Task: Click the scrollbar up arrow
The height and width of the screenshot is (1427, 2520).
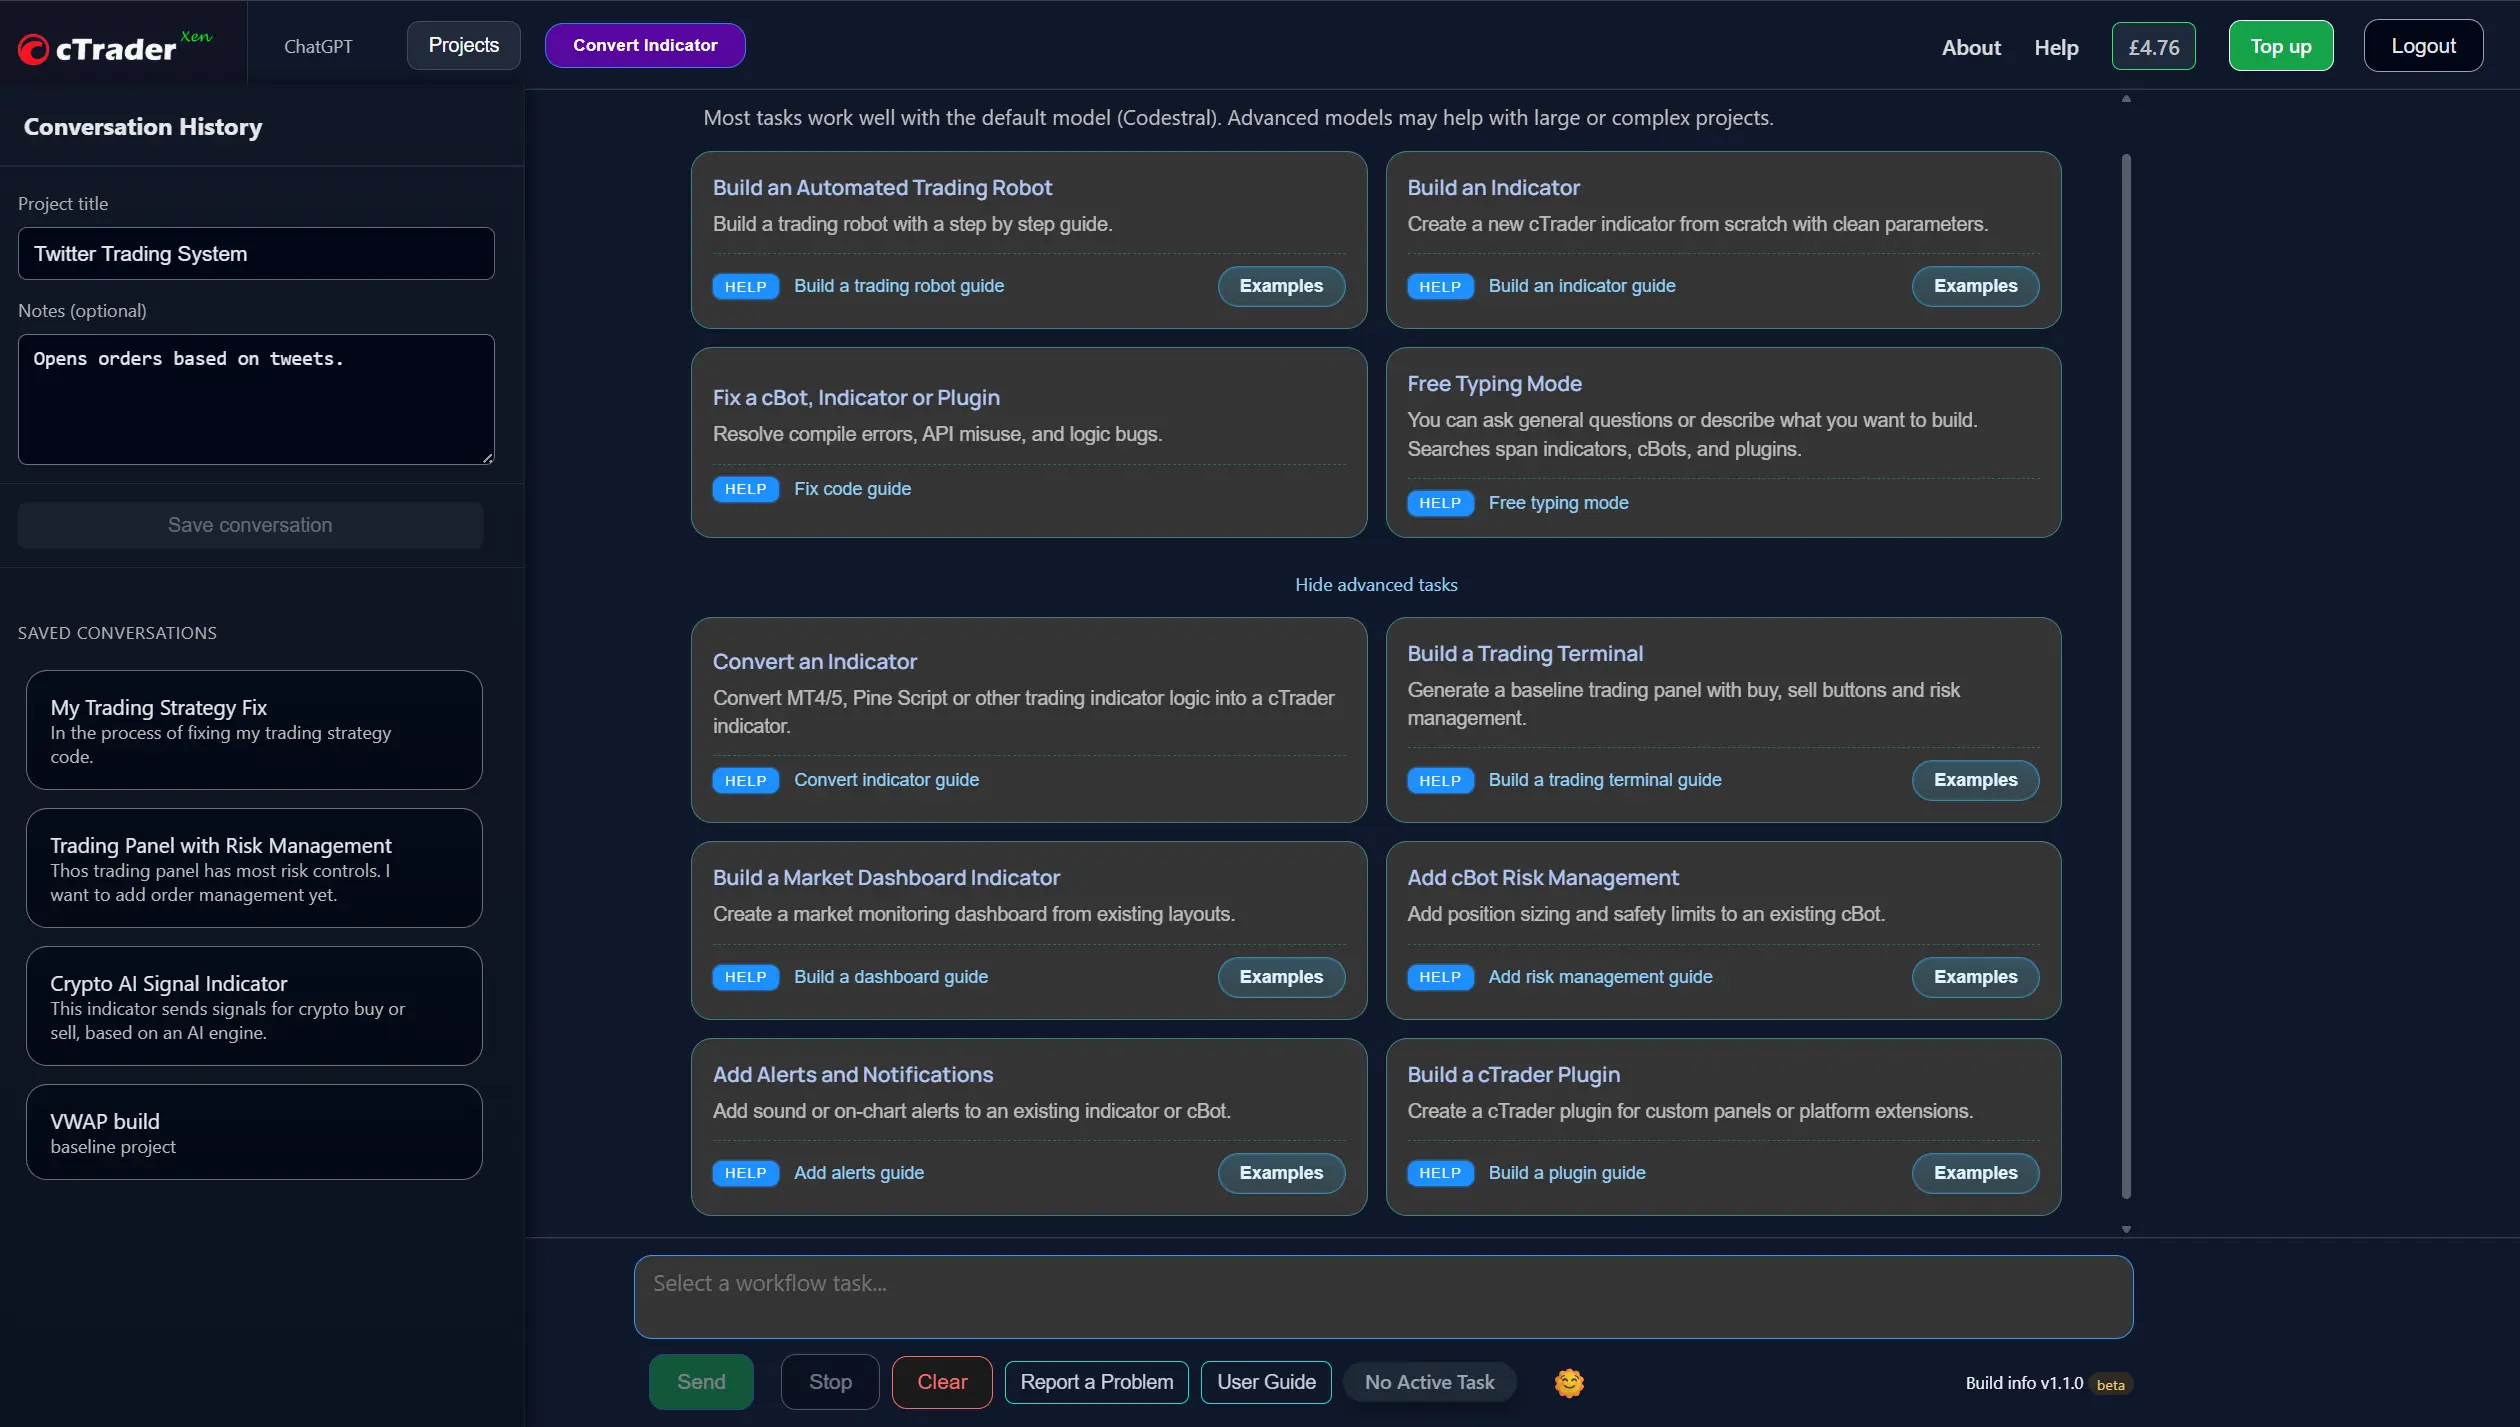Action: tap(2126, 98)
